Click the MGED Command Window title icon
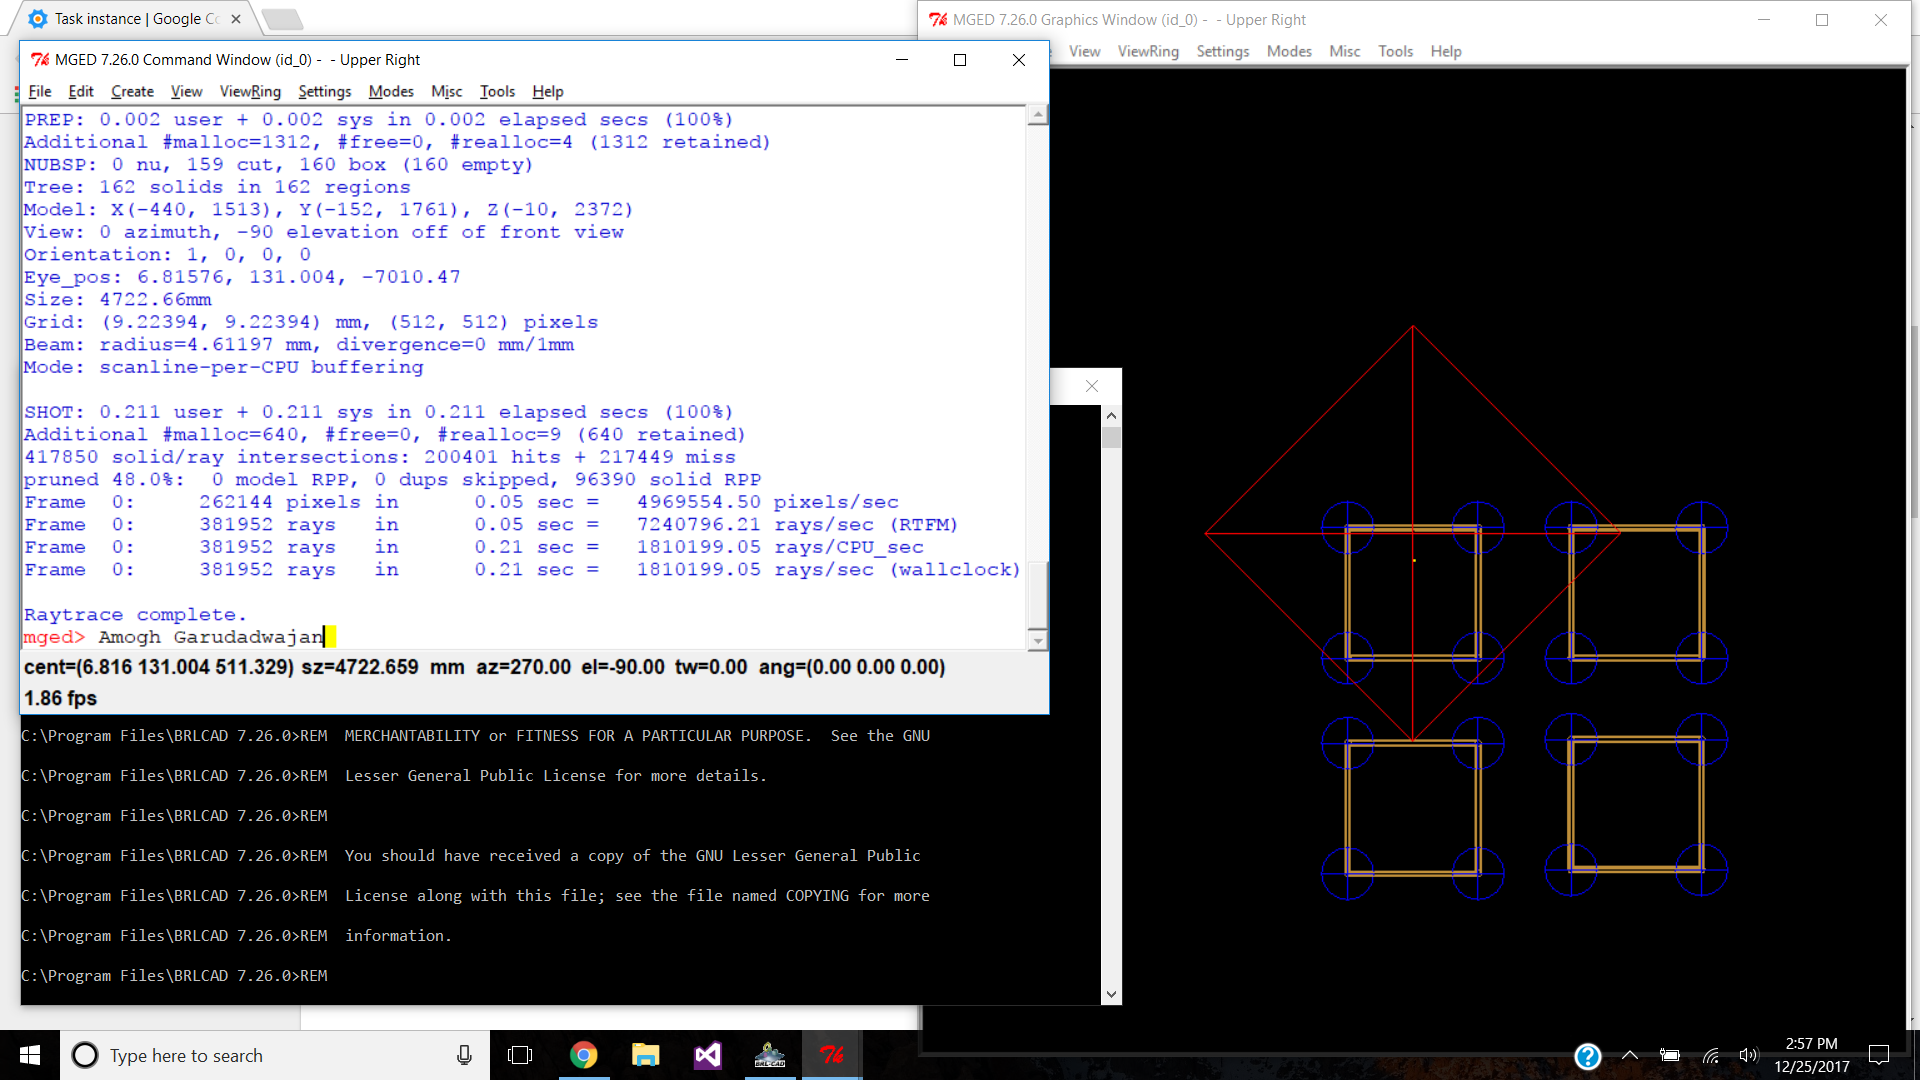This screenshot has height=1080, width=1920. coord(39,60)
